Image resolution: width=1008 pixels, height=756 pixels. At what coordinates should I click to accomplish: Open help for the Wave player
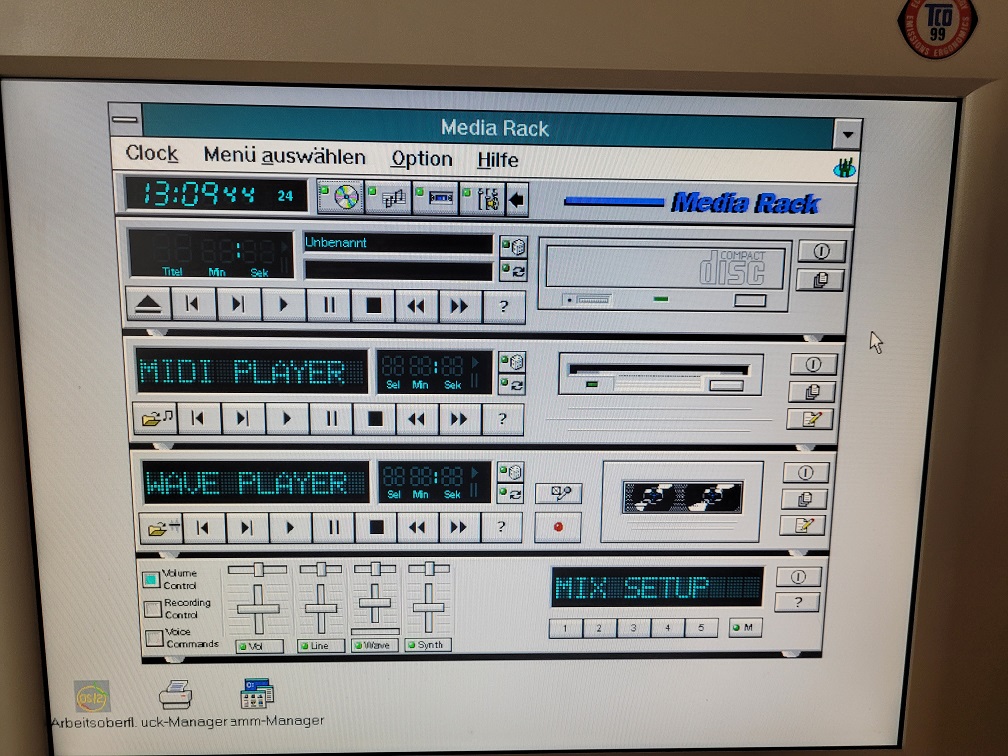point(501,528)
